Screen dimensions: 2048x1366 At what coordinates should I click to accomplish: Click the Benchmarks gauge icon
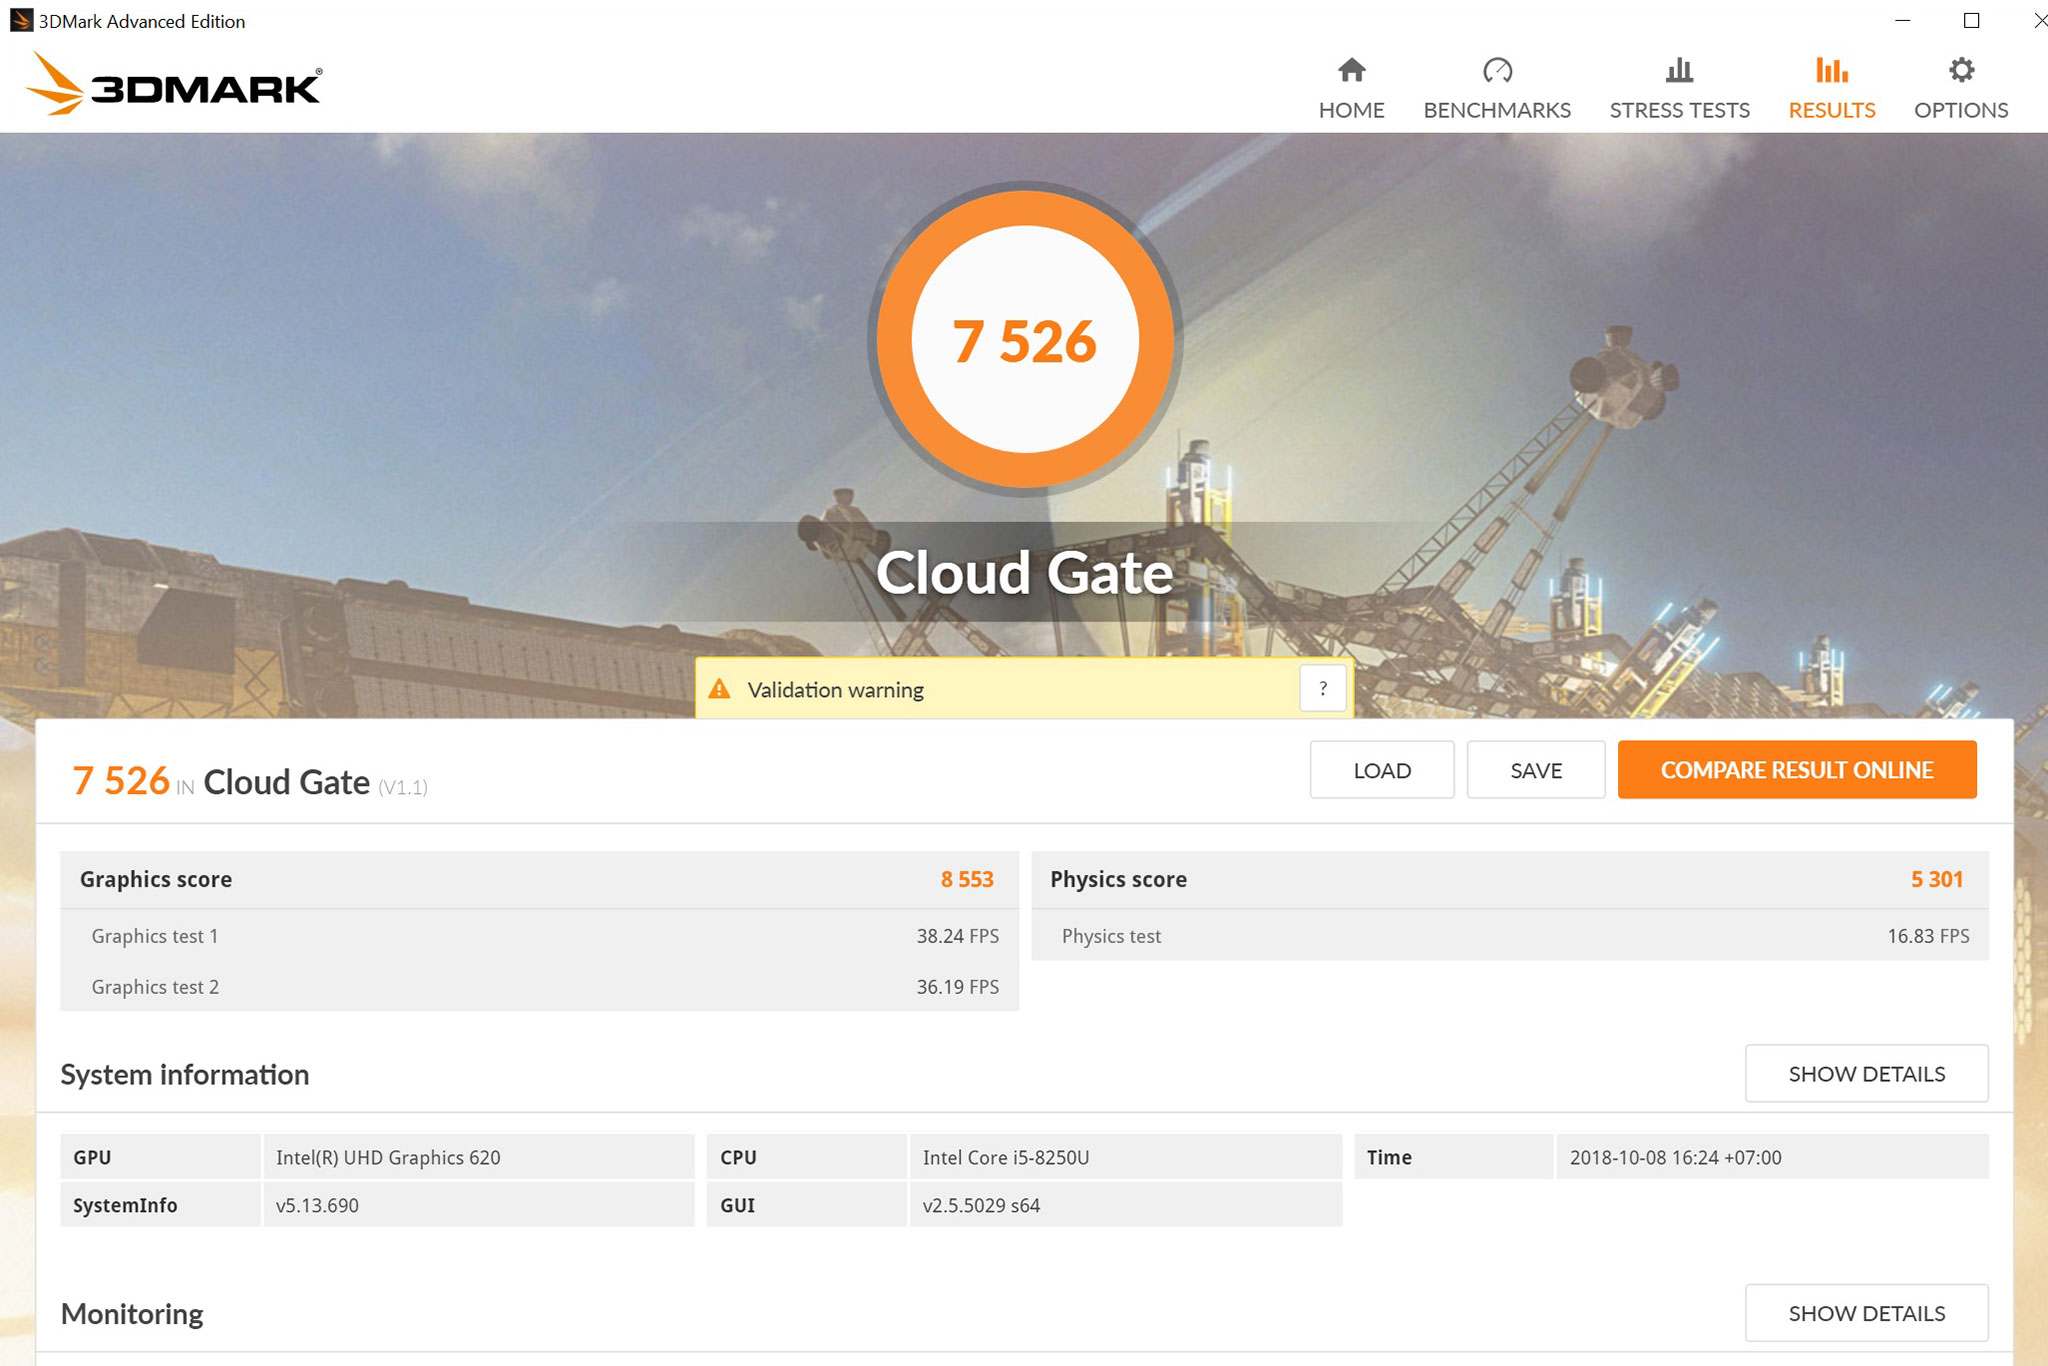[x=1497, y=70]
